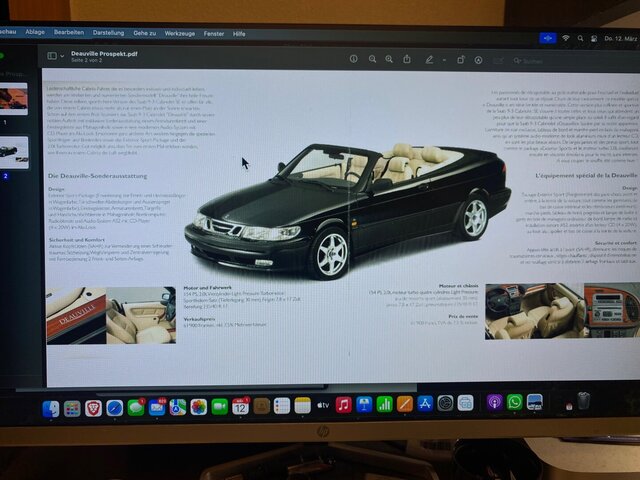Open Photos from the Dock
Screen dimensions: 640x480
199,407
